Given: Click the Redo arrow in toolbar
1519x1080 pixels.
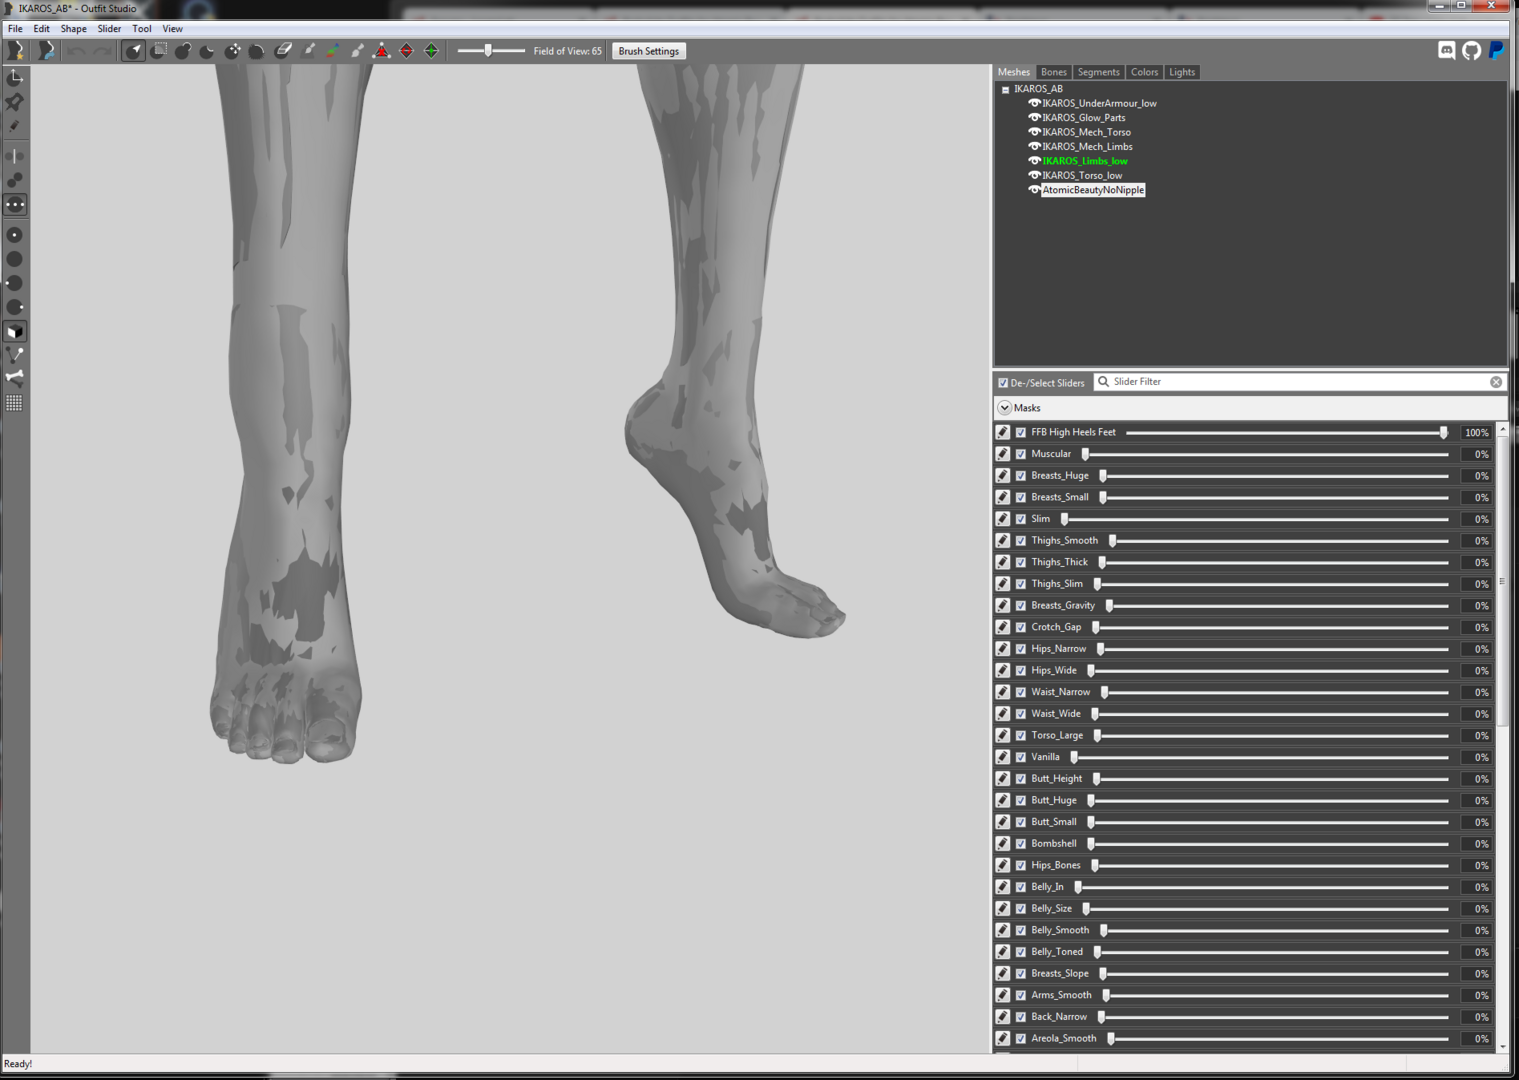Looking at the screenshot, I should point(102,51).
